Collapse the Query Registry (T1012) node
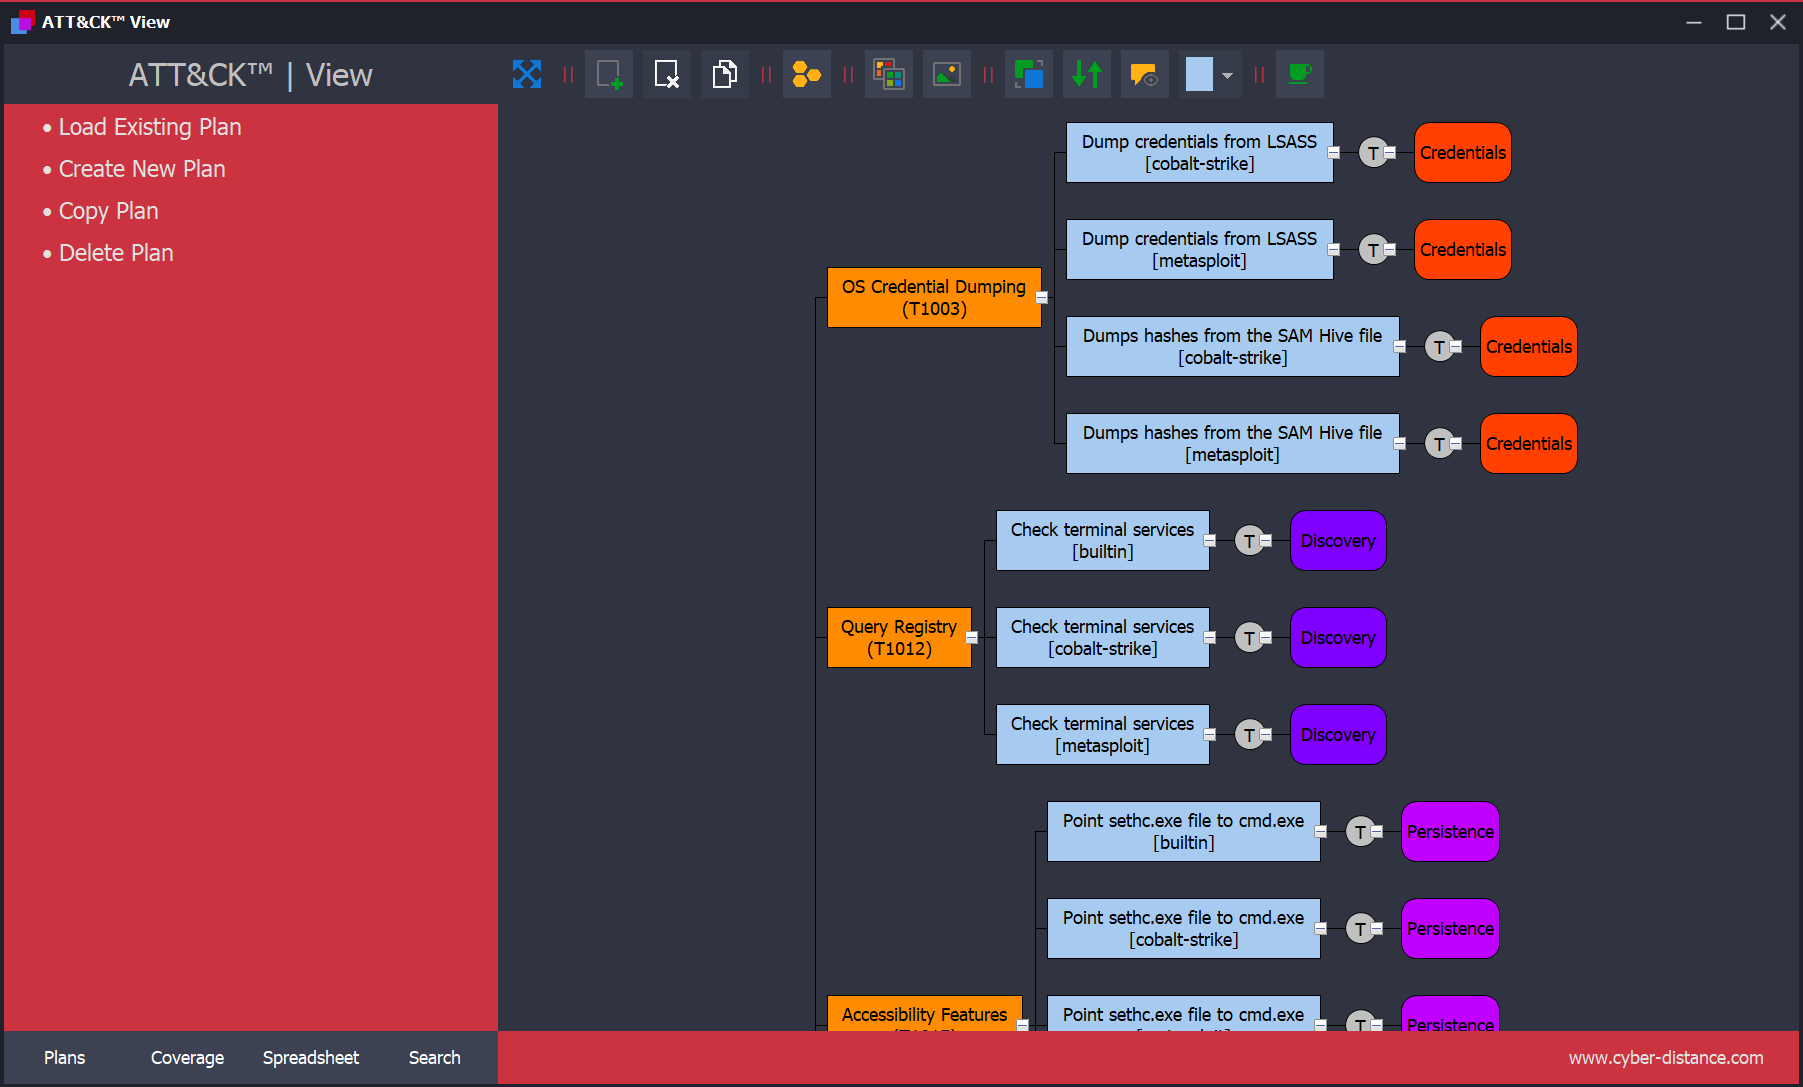This screenshot has width=1803, height=1087. coord(972,637)
